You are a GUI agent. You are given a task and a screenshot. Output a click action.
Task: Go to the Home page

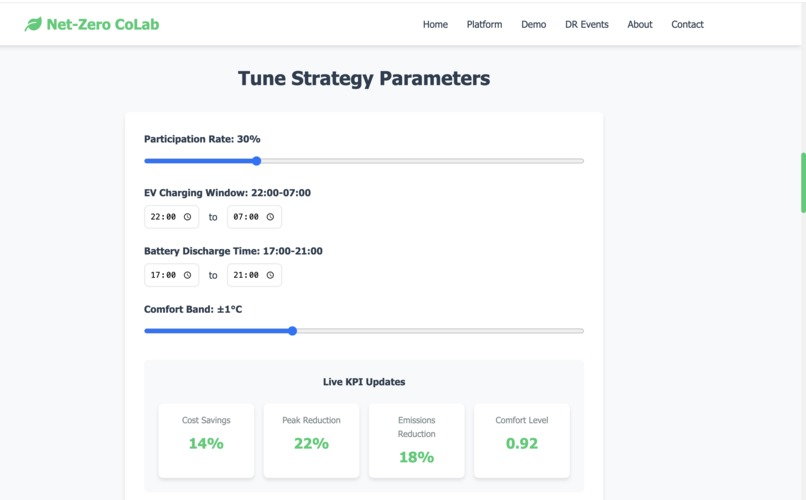point(435,24)
